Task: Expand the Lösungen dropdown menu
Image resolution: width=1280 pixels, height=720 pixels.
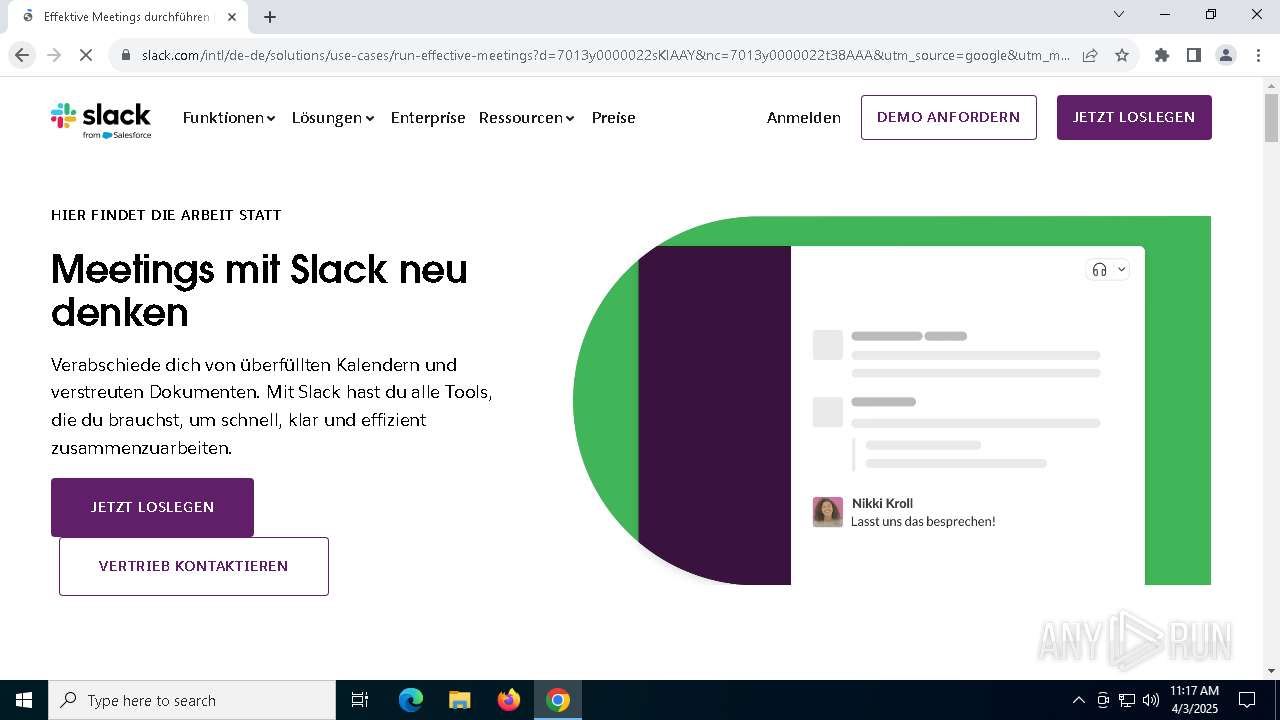Action: click(x=333, y=118)
